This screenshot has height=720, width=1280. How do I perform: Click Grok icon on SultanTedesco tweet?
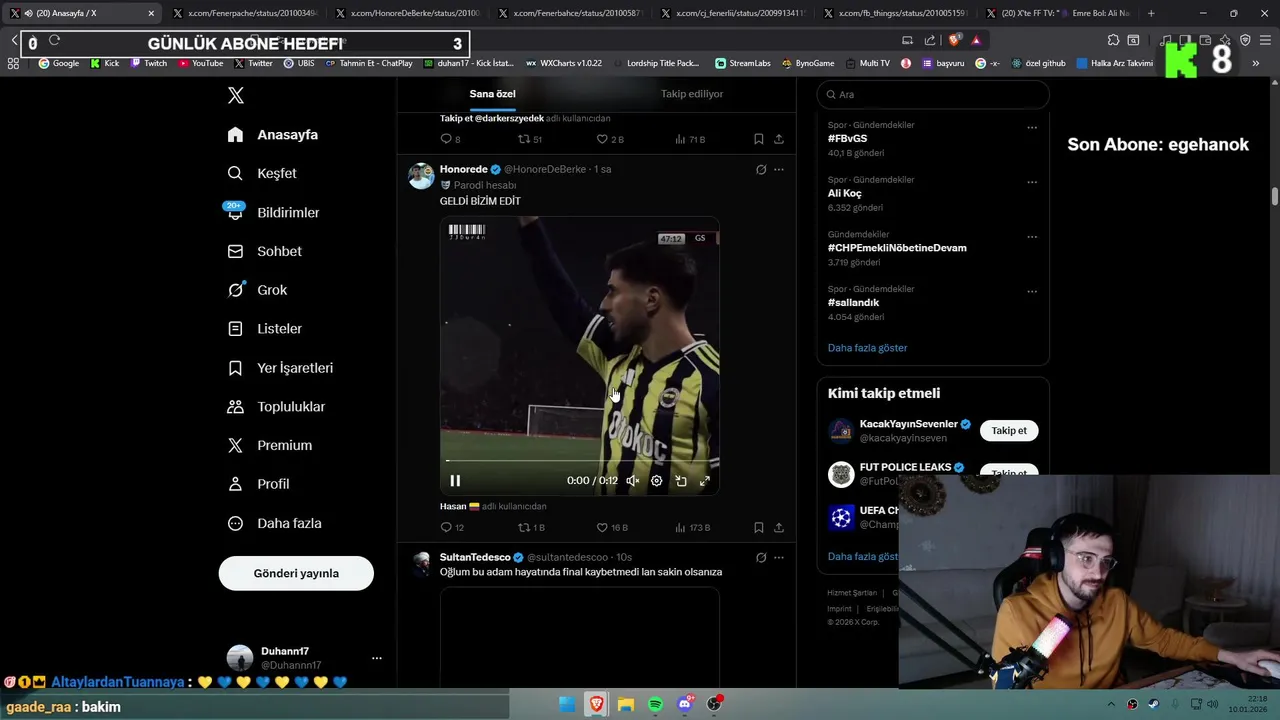[761, 557]
